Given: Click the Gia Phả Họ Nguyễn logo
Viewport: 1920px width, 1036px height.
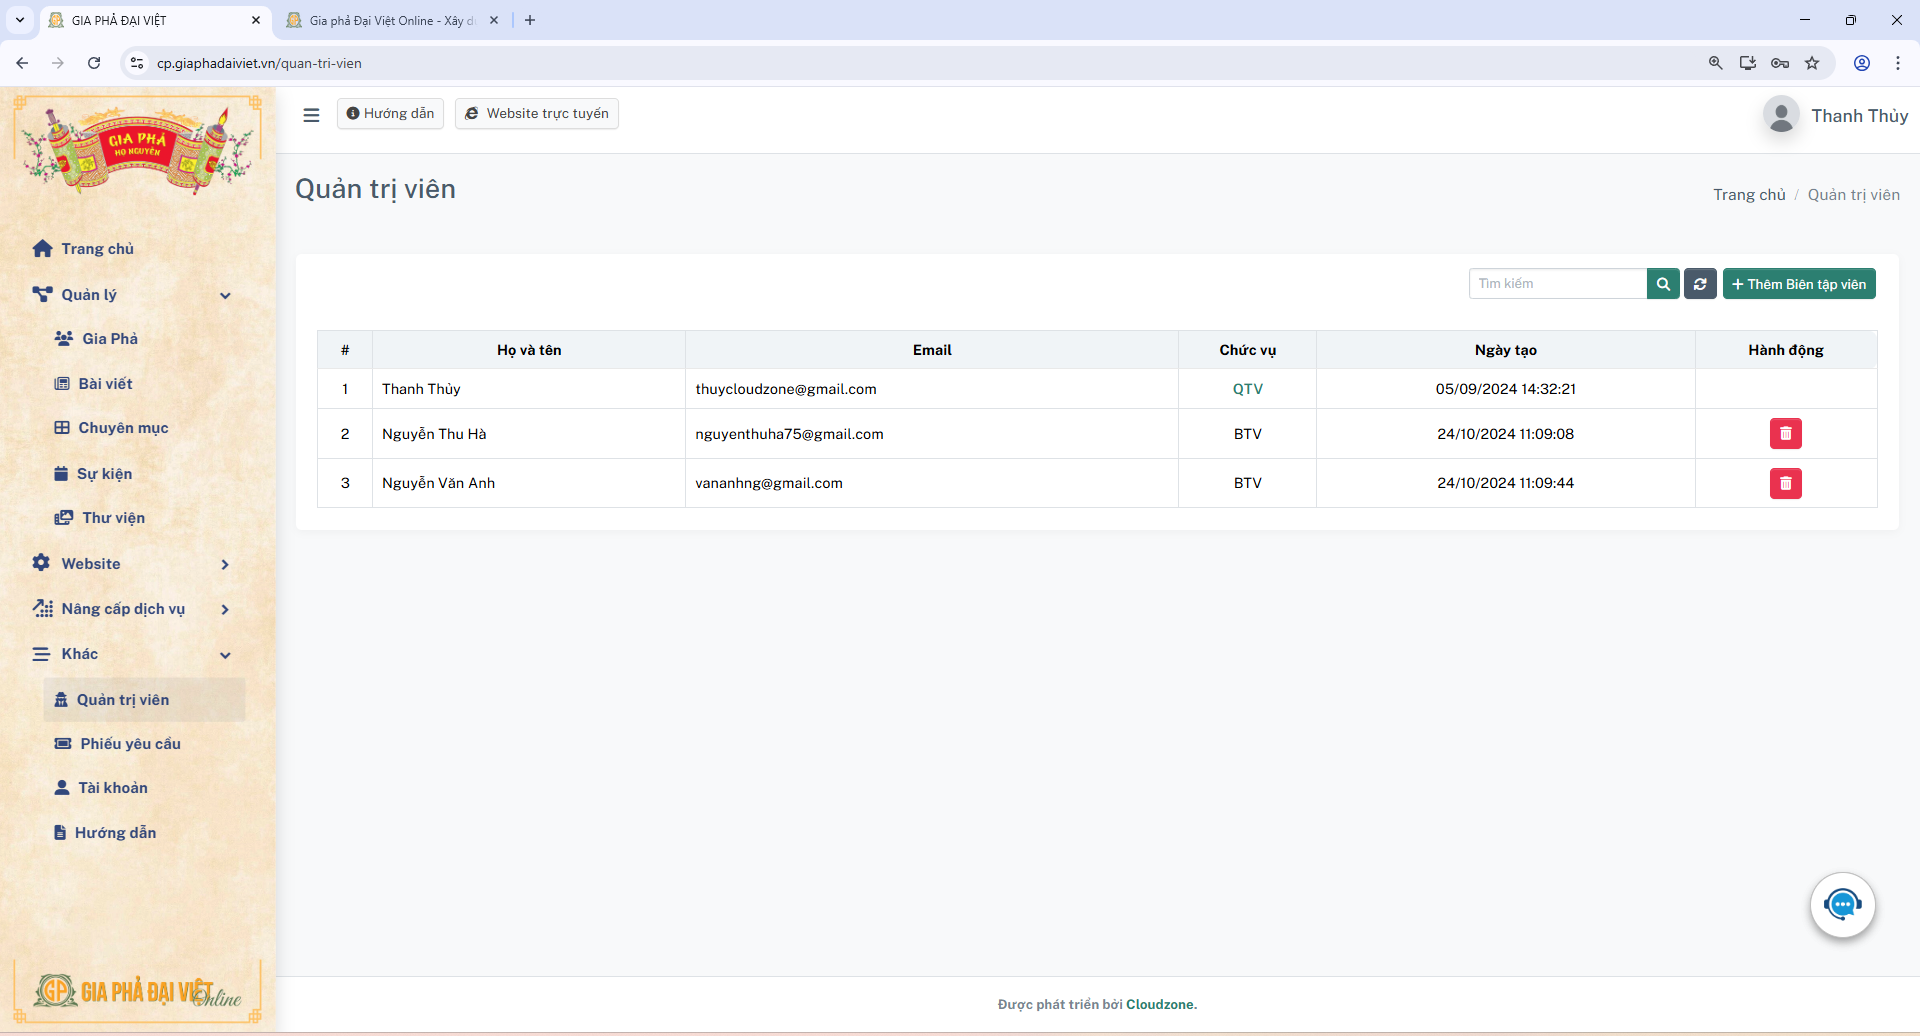Looking at the screenshot, I should coord(137,146).
